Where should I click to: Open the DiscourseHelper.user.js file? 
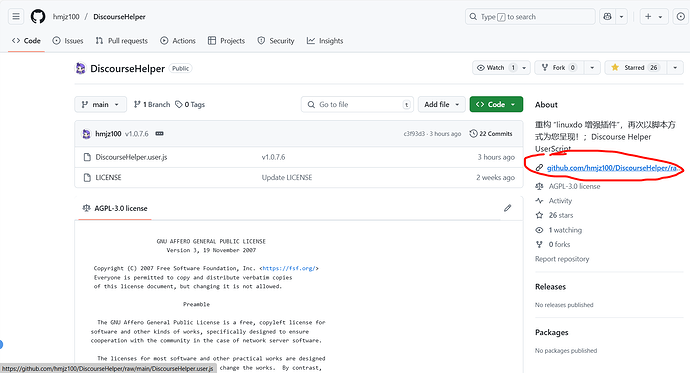click(x=131, y=157)
